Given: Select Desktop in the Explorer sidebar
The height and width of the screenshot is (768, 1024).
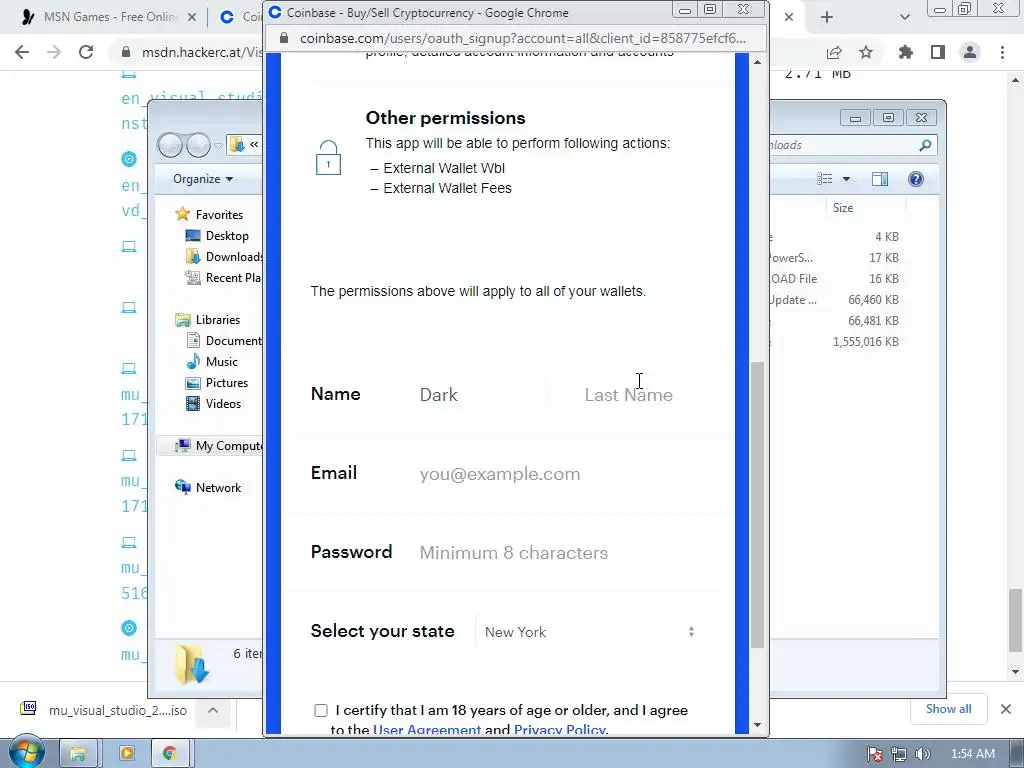Looking at the screenshot, I should coord(227,236).
